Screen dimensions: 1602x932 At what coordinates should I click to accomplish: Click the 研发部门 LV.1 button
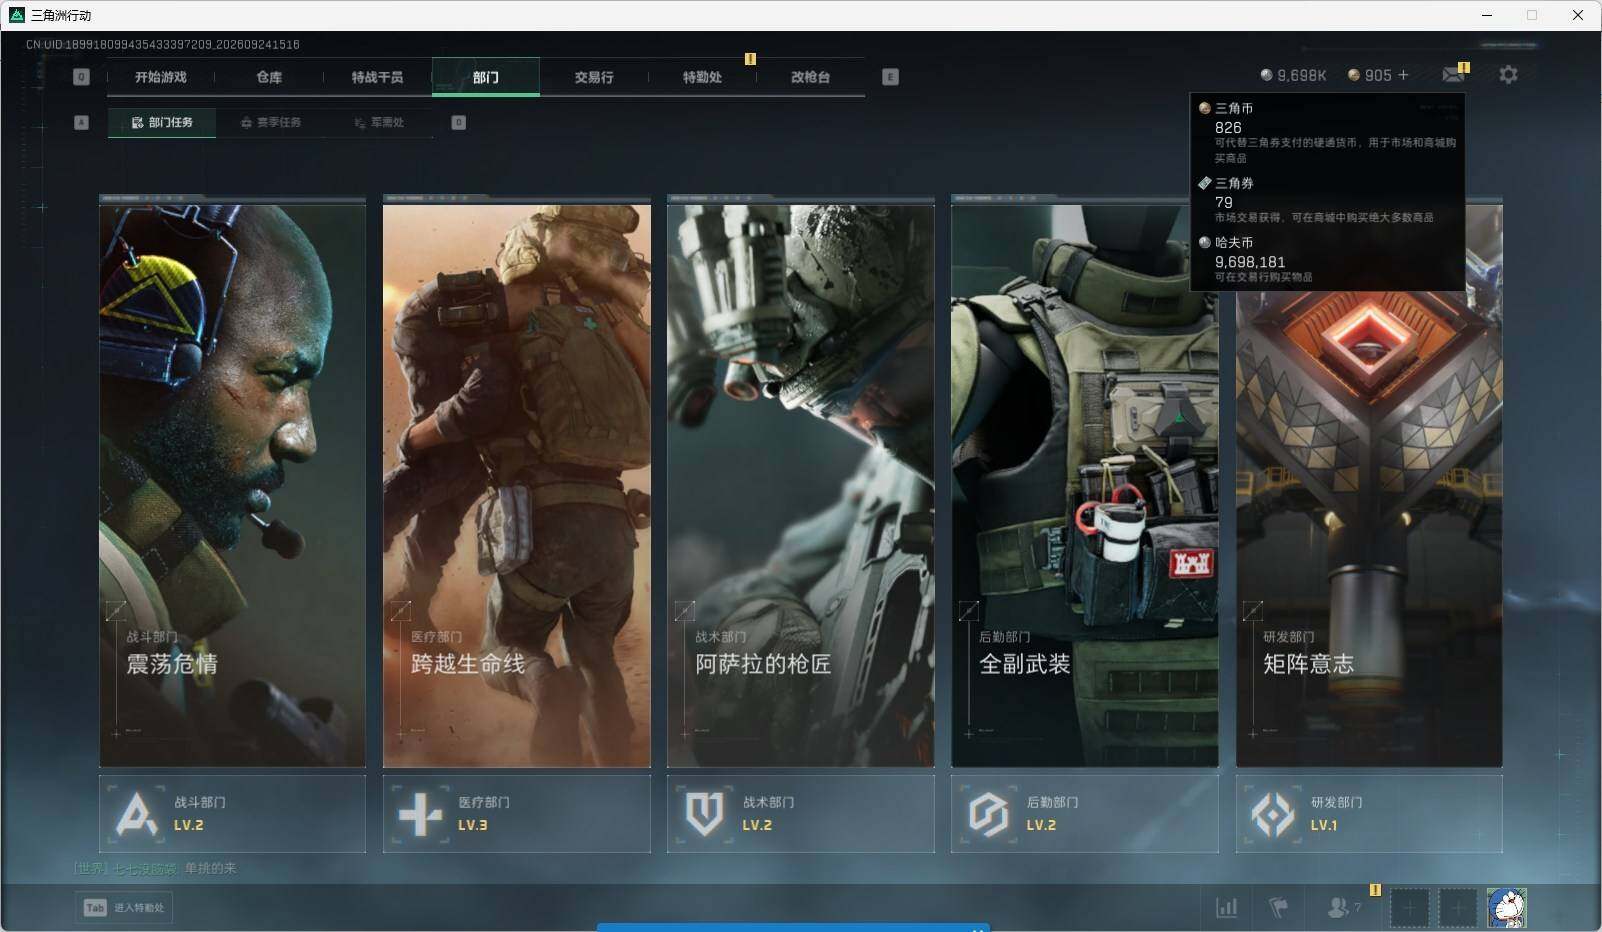point(1369,814)
